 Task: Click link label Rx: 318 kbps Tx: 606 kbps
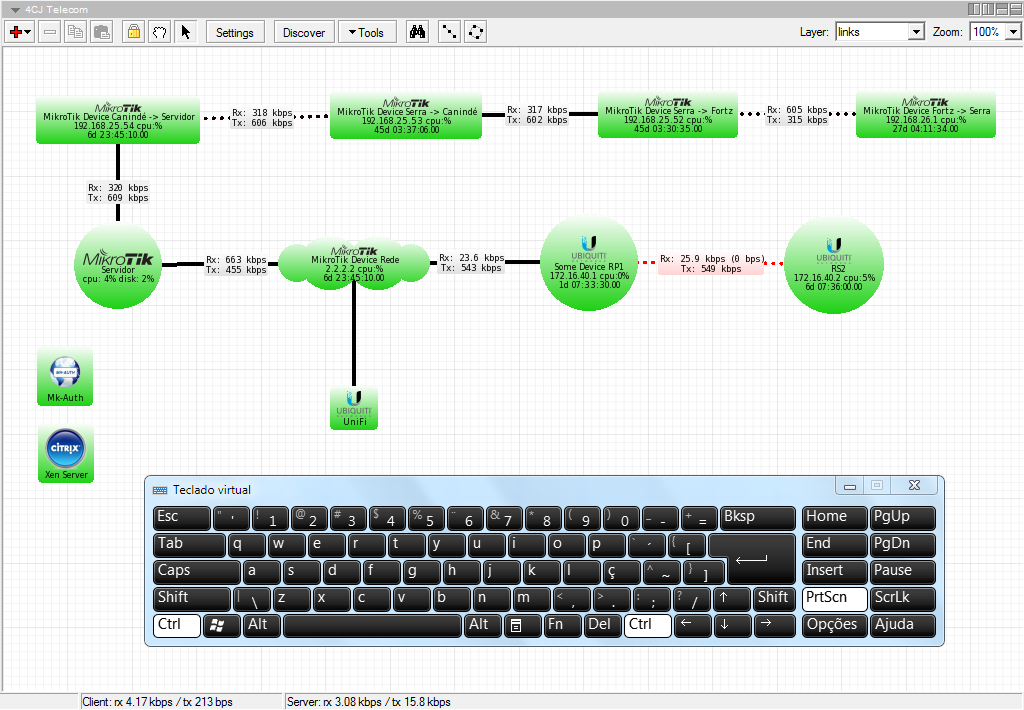(x=263, y=118)
